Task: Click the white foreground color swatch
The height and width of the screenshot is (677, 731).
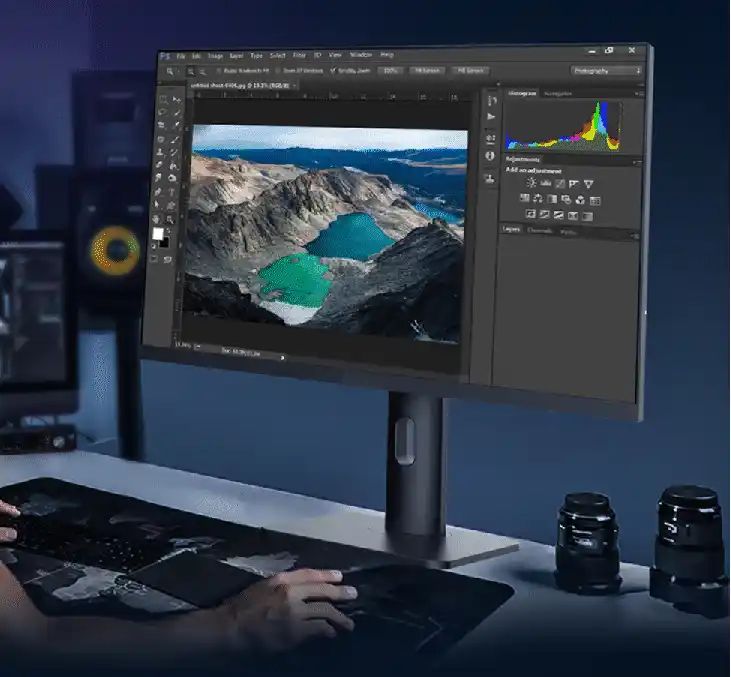Action: tap(157, 233)
